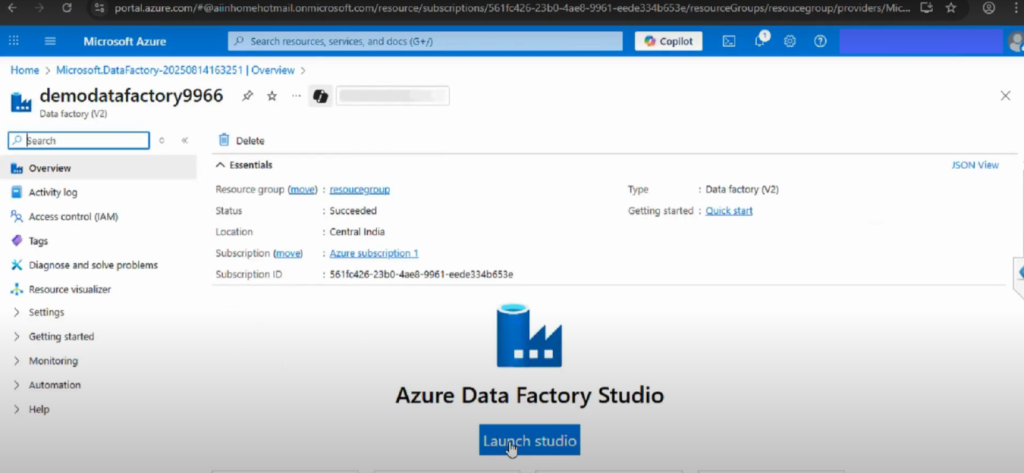The width and height of the screenshot is (1024, 473).
Task: Open JSON View link
Action: click(975, 165)
